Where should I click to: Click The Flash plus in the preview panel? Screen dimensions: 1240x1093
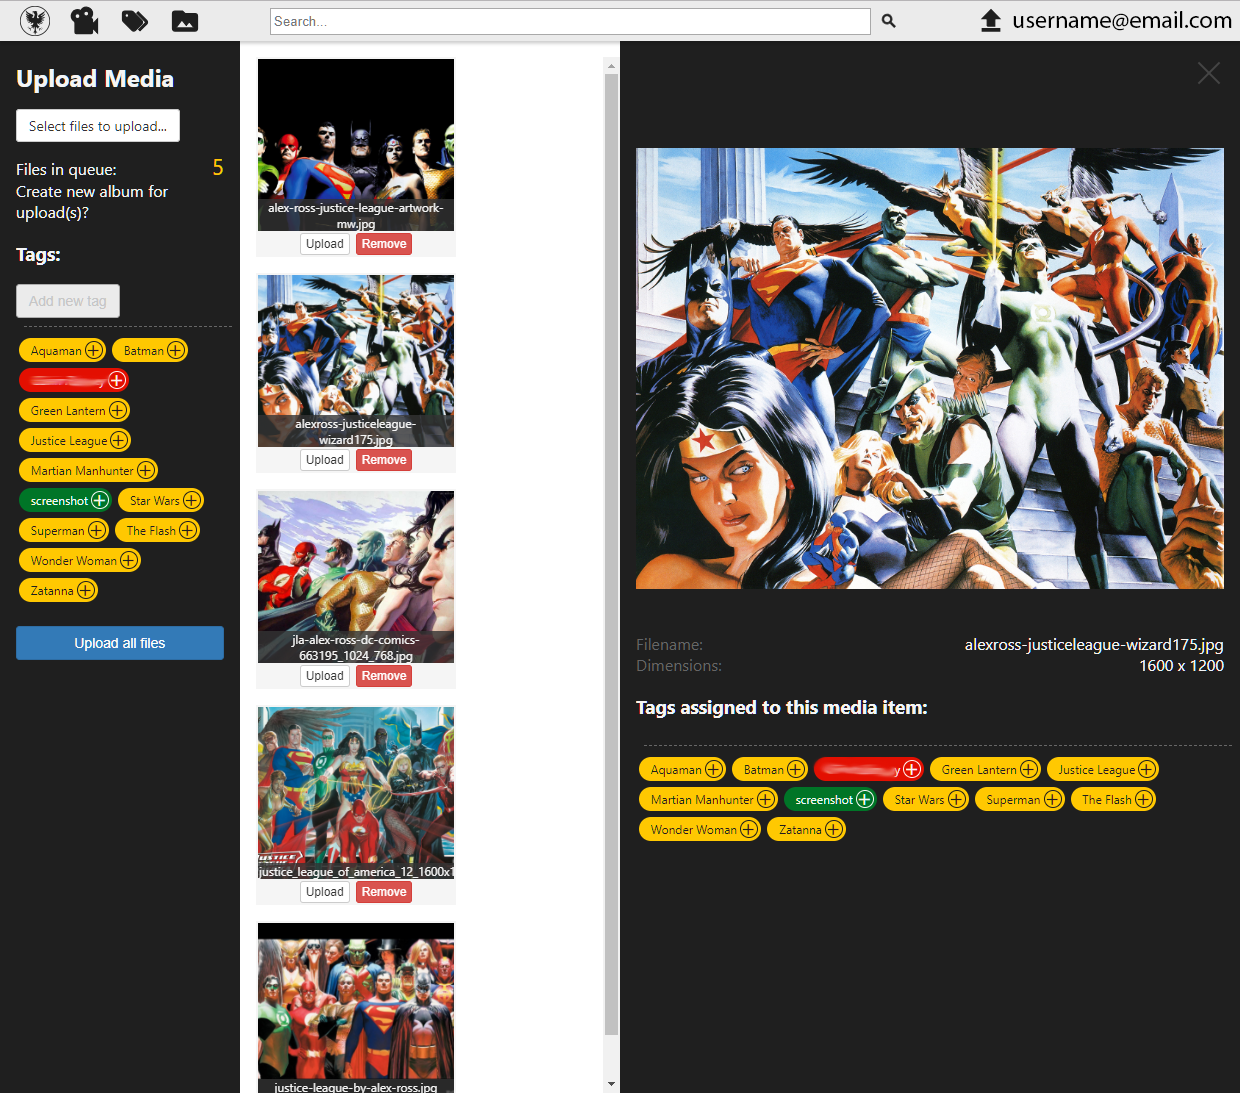pyautogui.click(x=1144, y=799)
